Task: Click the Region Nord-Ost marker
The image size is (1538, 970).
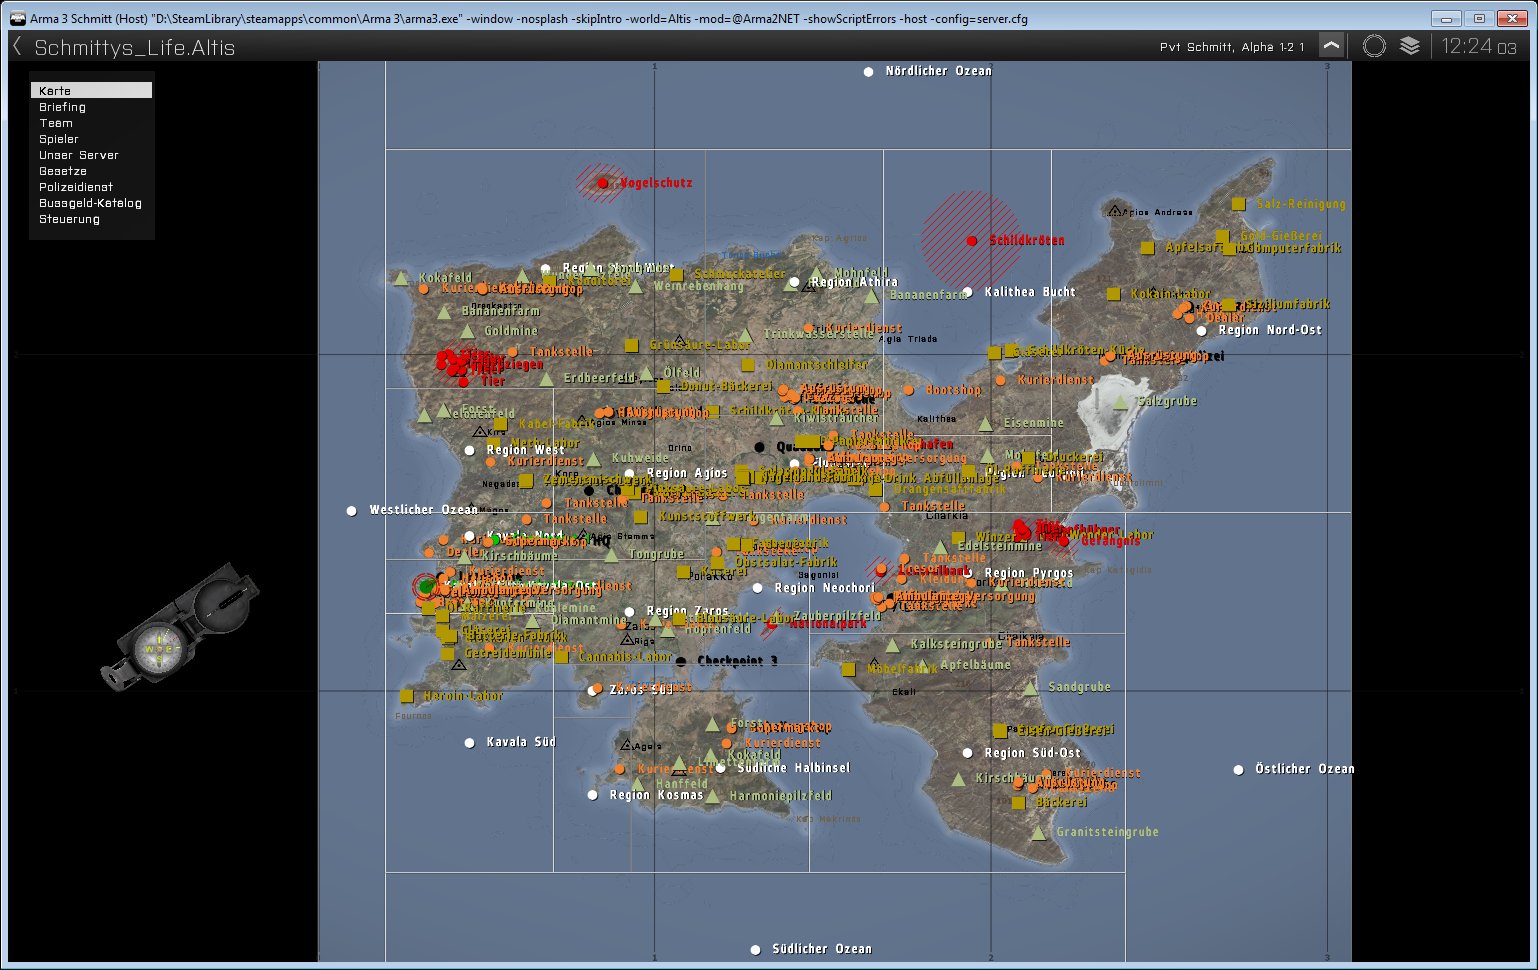Action: click(1201, 331)
